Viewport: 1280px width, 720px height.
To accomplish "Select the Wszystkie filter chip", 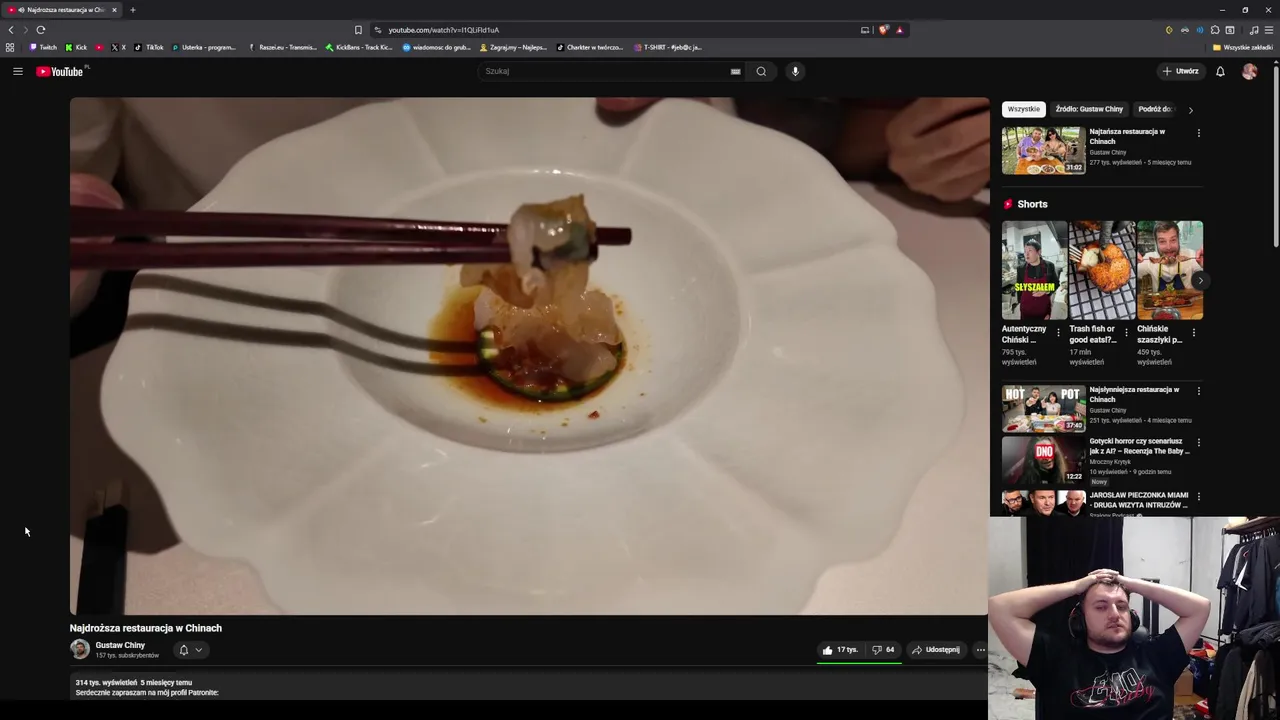I will (1023, 109).
